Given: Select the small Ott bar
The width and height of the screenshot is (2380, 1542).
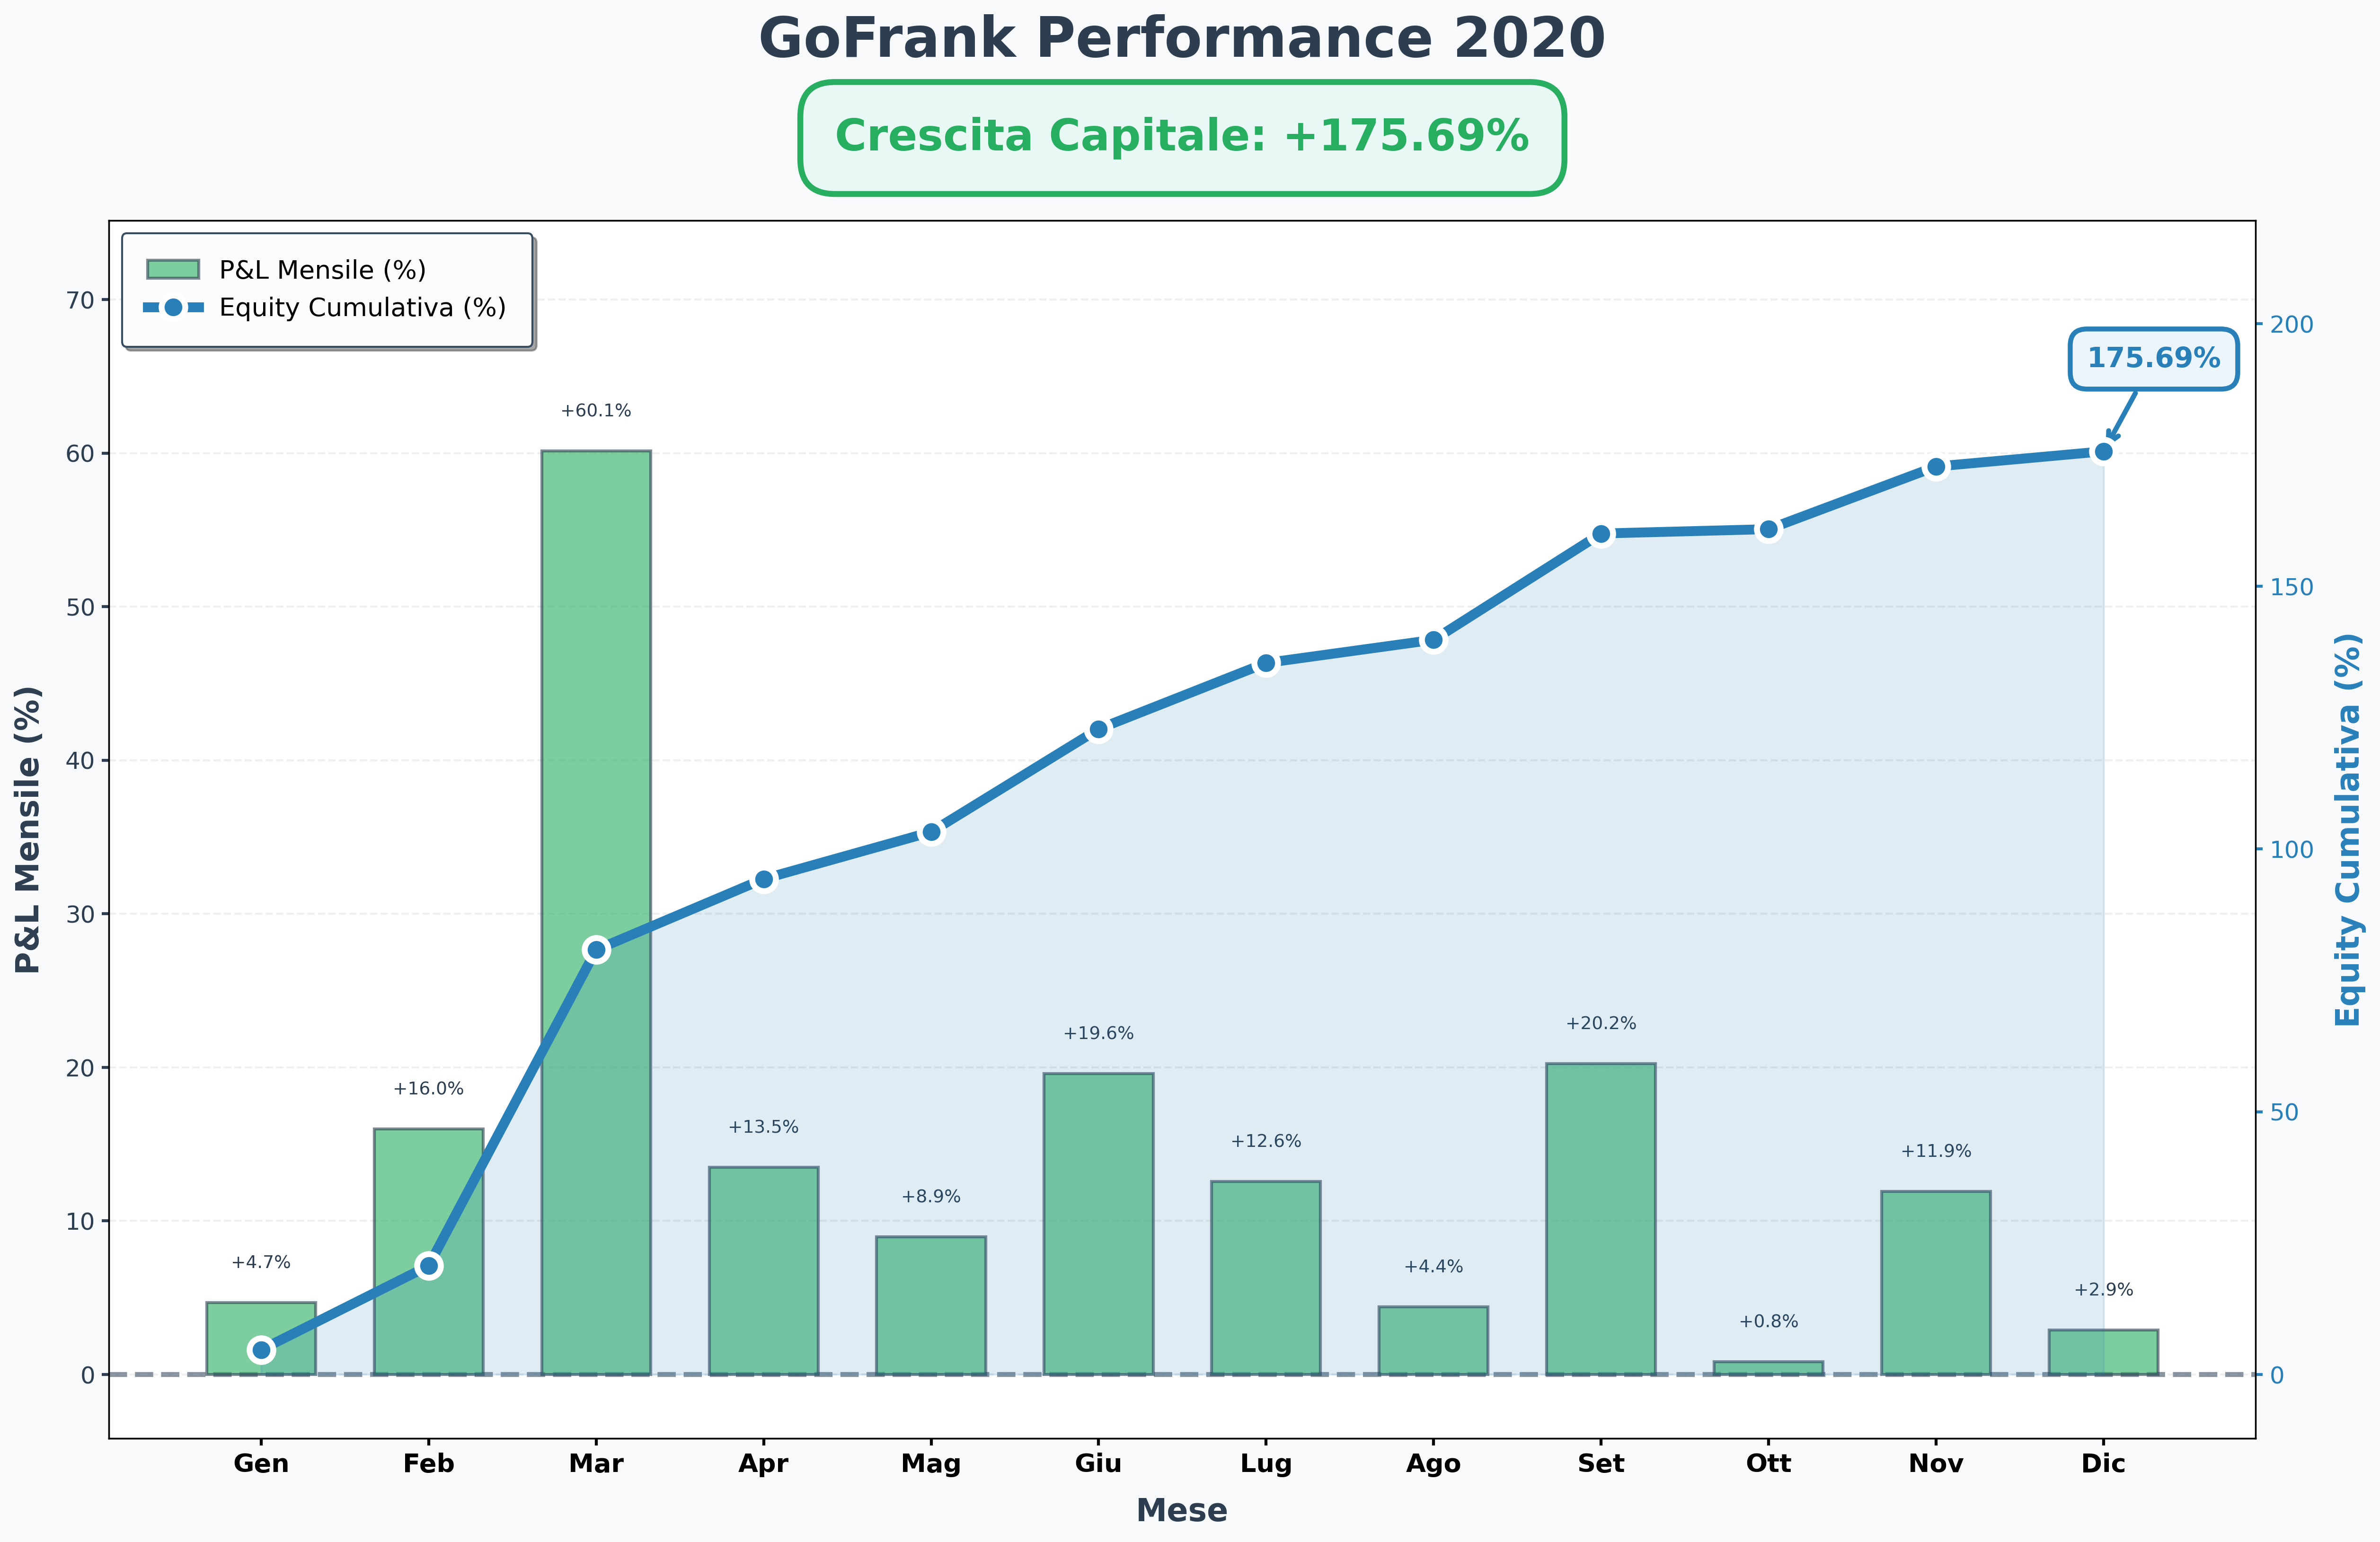Looking at the screenshot, I should pyautogui.click(x=1769, y=1368).
